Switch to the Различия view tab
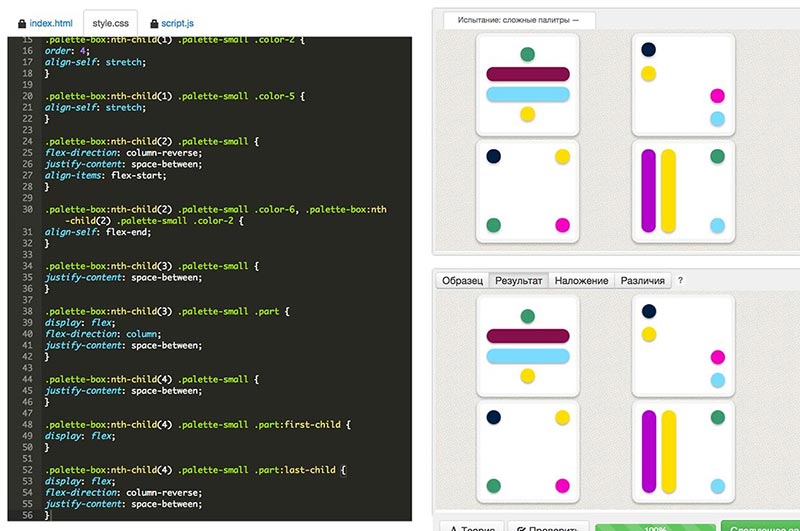The width and height of the screenshot is (800, 531). pos(642,281)
